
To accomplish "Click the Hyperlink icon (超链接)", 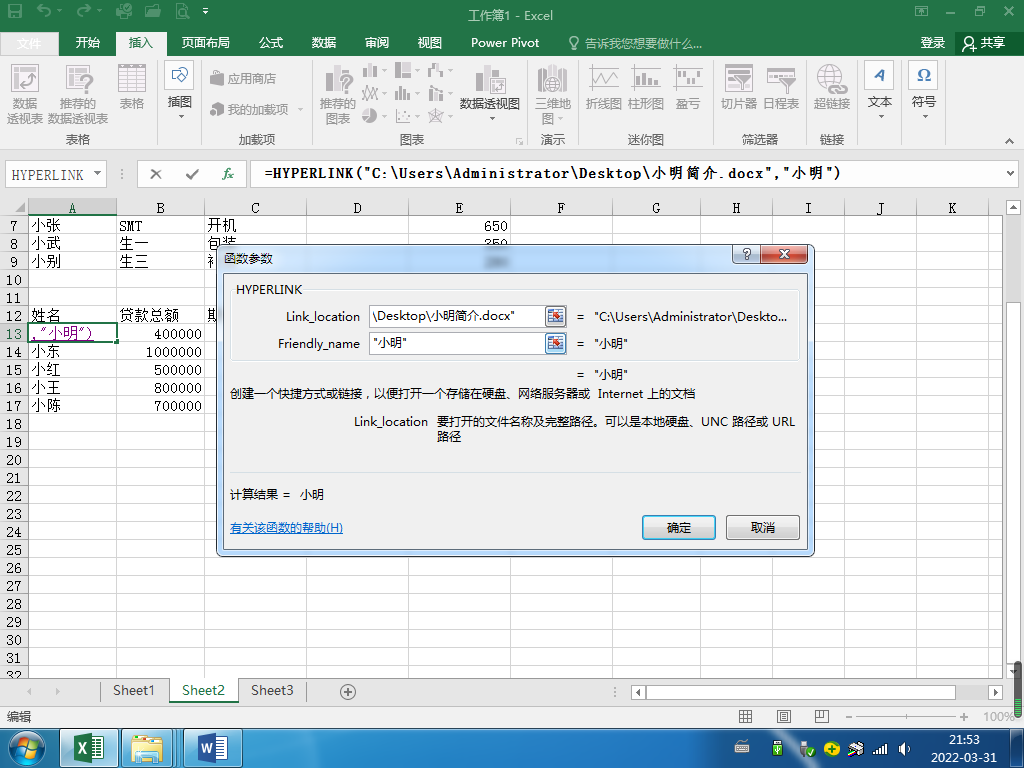I will 831,87.
